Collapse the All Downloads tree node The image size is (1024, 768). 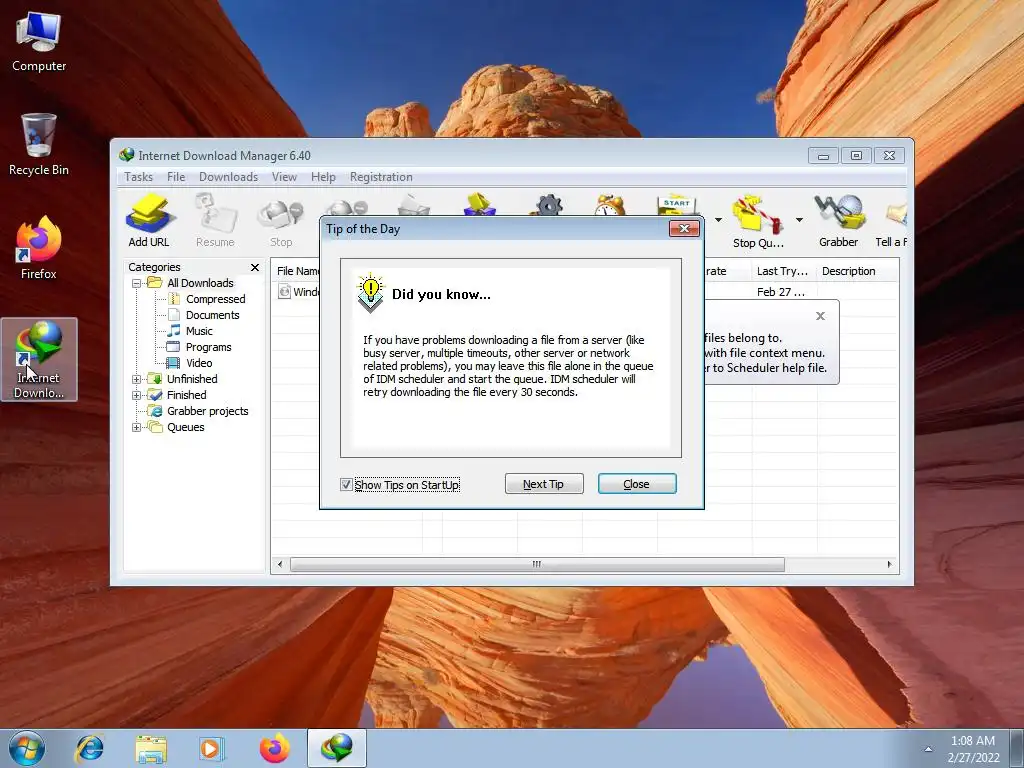coord(136,283)
